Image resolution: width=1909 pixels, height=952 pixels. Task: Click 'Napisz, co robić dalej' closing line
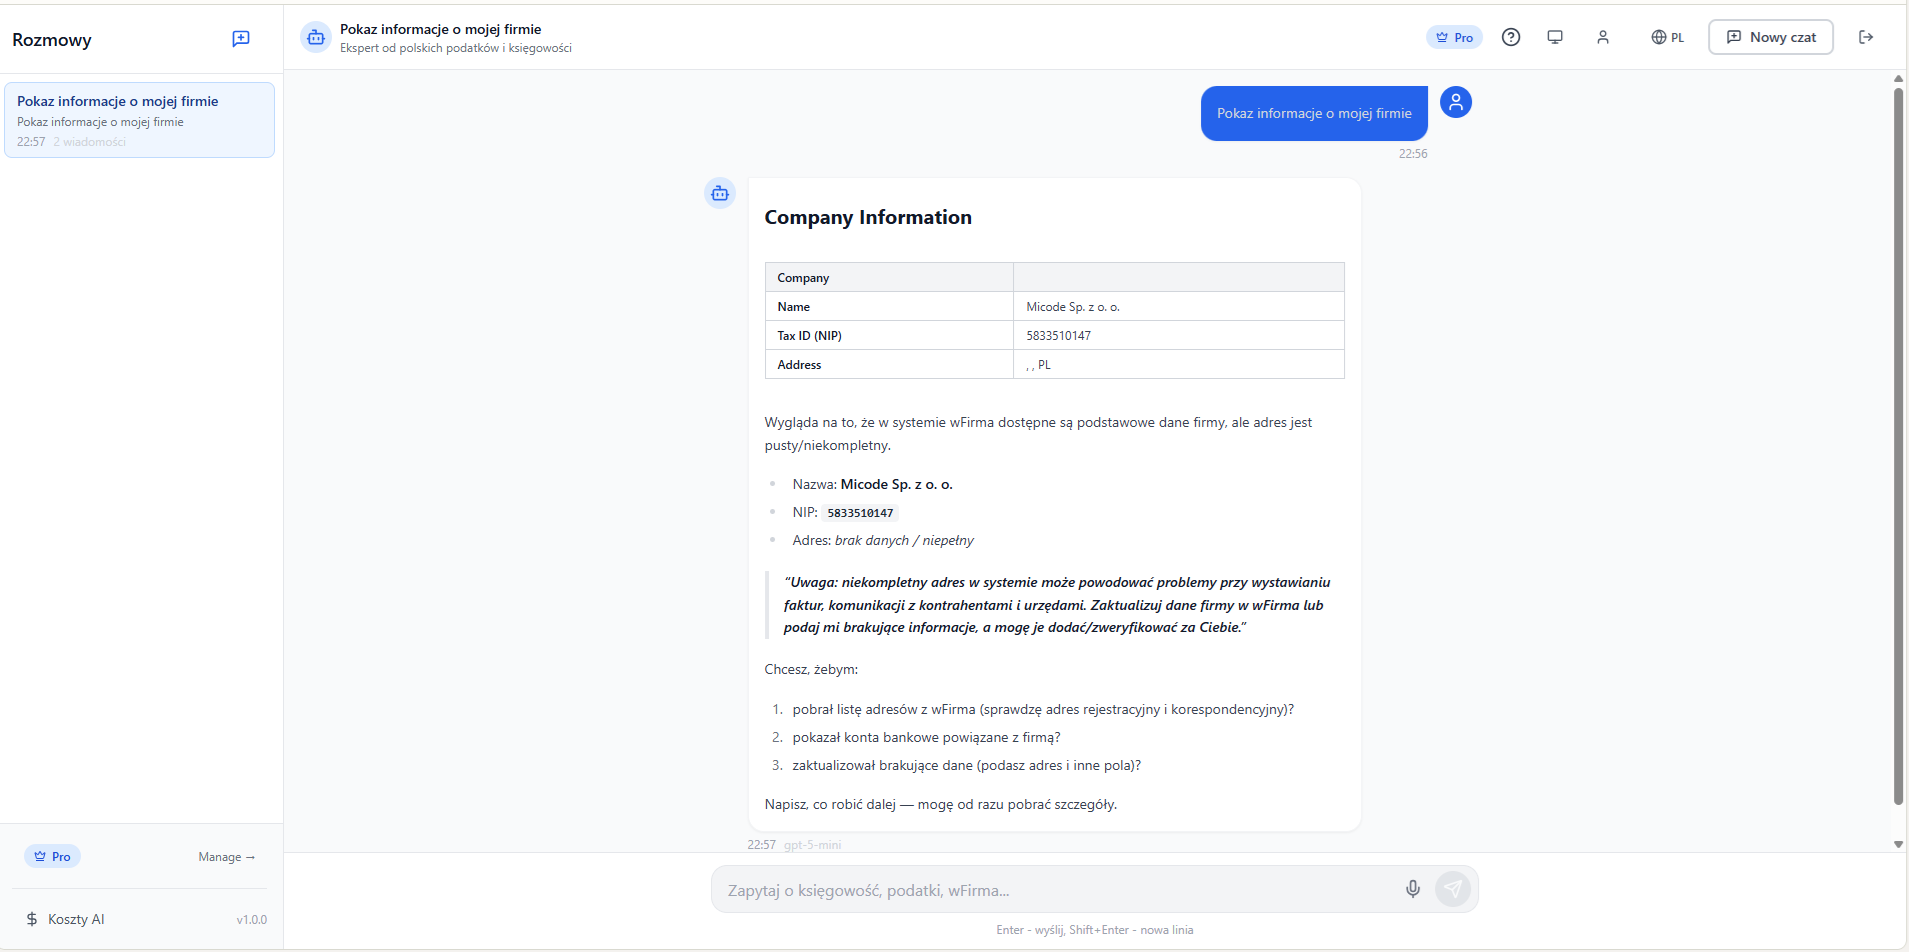tap(940, 804)
